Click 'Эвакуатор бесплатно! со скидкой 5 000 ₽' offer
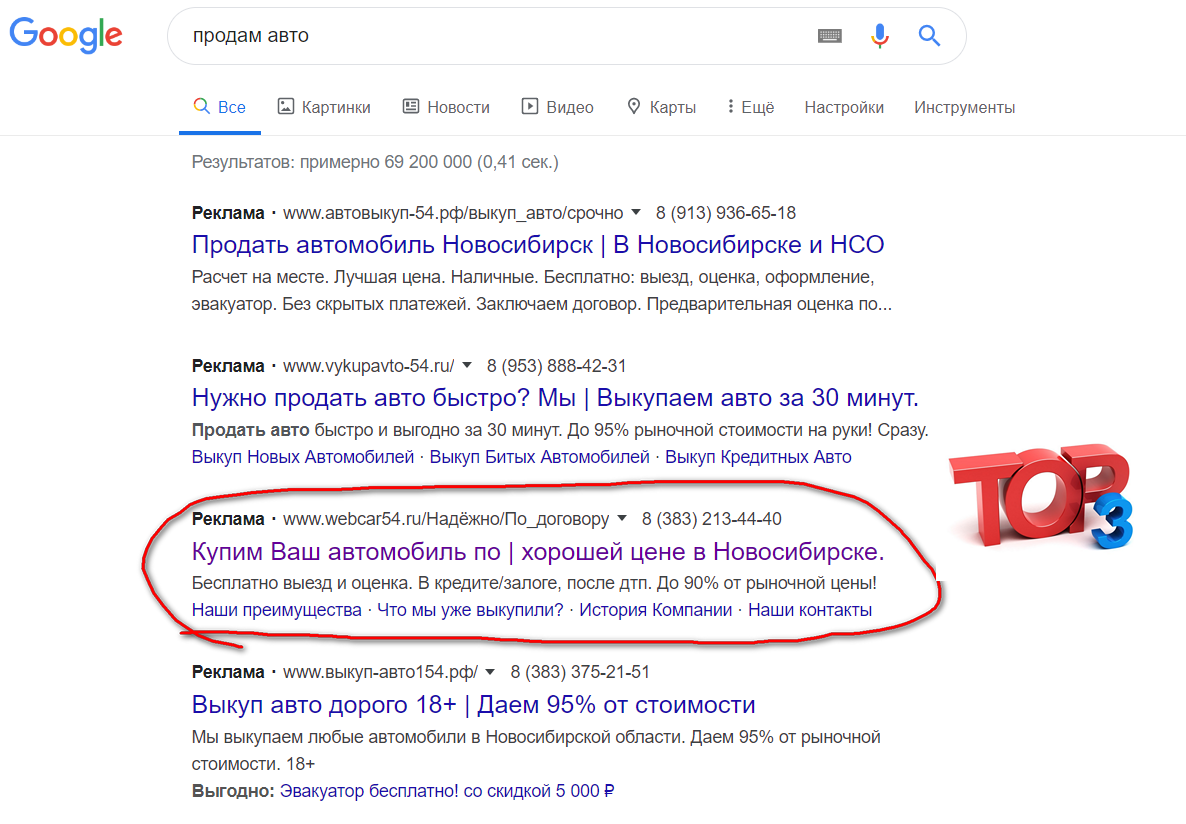 pos(447,791)
